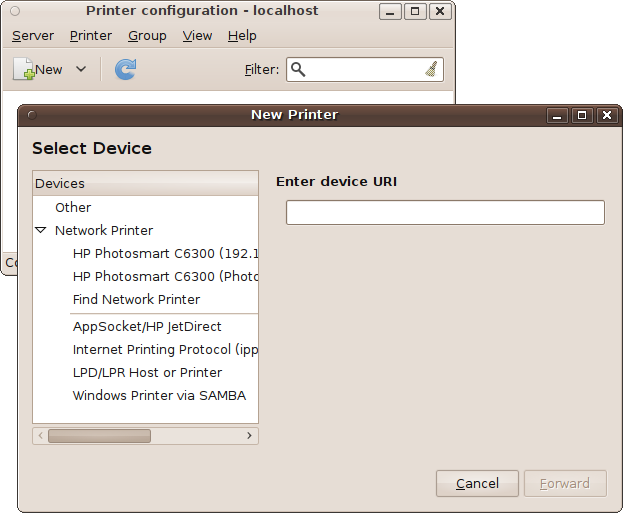
Task: Open the View menu
Action: [x=197, y=36]
